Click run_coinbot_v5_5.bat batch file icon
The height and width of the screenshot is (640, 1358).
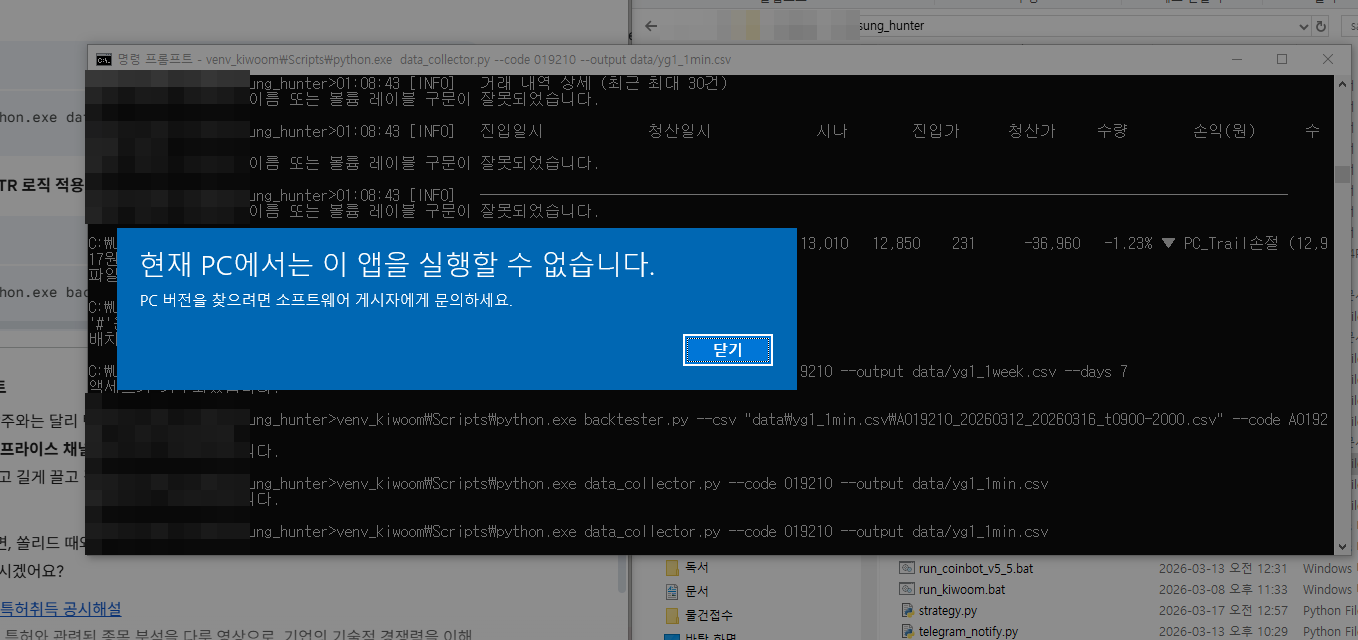(x=907, y=568)
